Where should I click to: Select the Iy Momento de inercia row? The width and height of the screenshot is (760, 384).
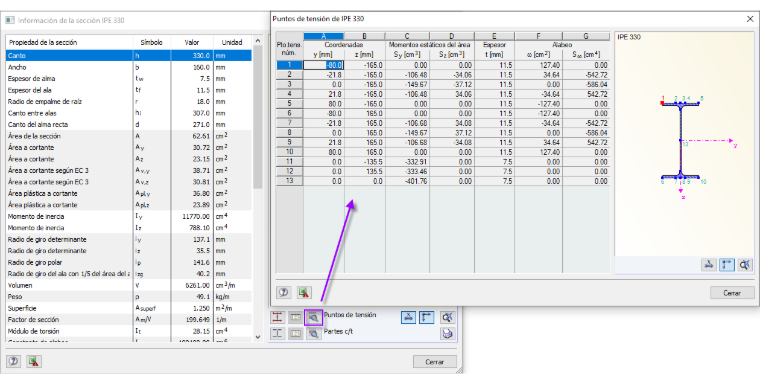pyautogui.click(x=129, y=217)
